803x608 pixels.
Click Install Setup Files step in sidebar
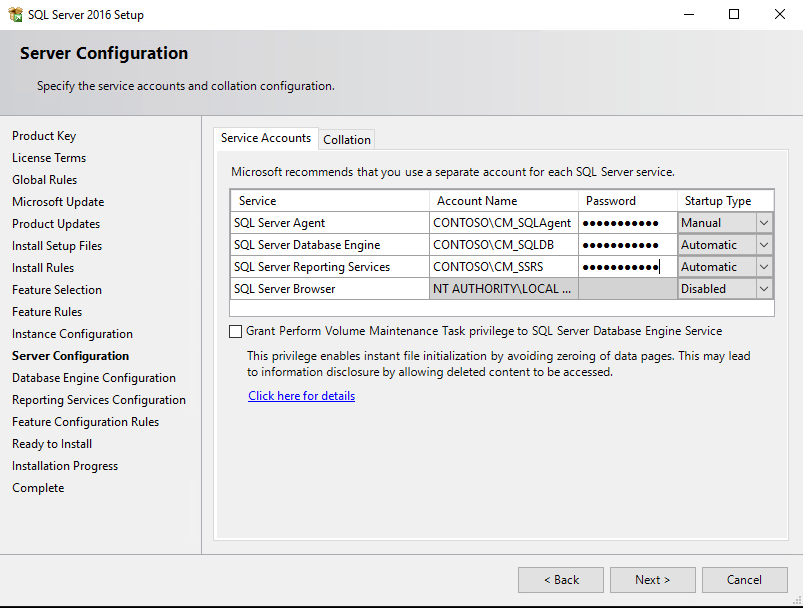coord(57,246)
